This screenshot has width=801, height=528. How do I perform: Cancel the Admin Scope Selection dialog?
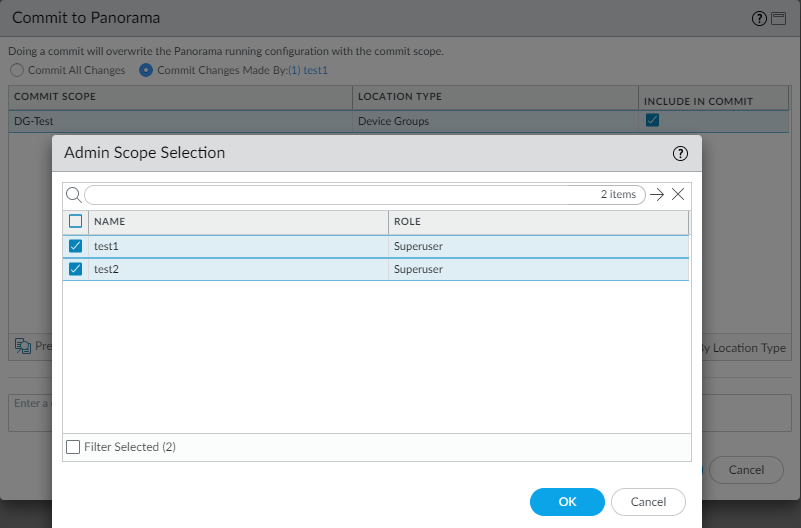coord(648,501)
